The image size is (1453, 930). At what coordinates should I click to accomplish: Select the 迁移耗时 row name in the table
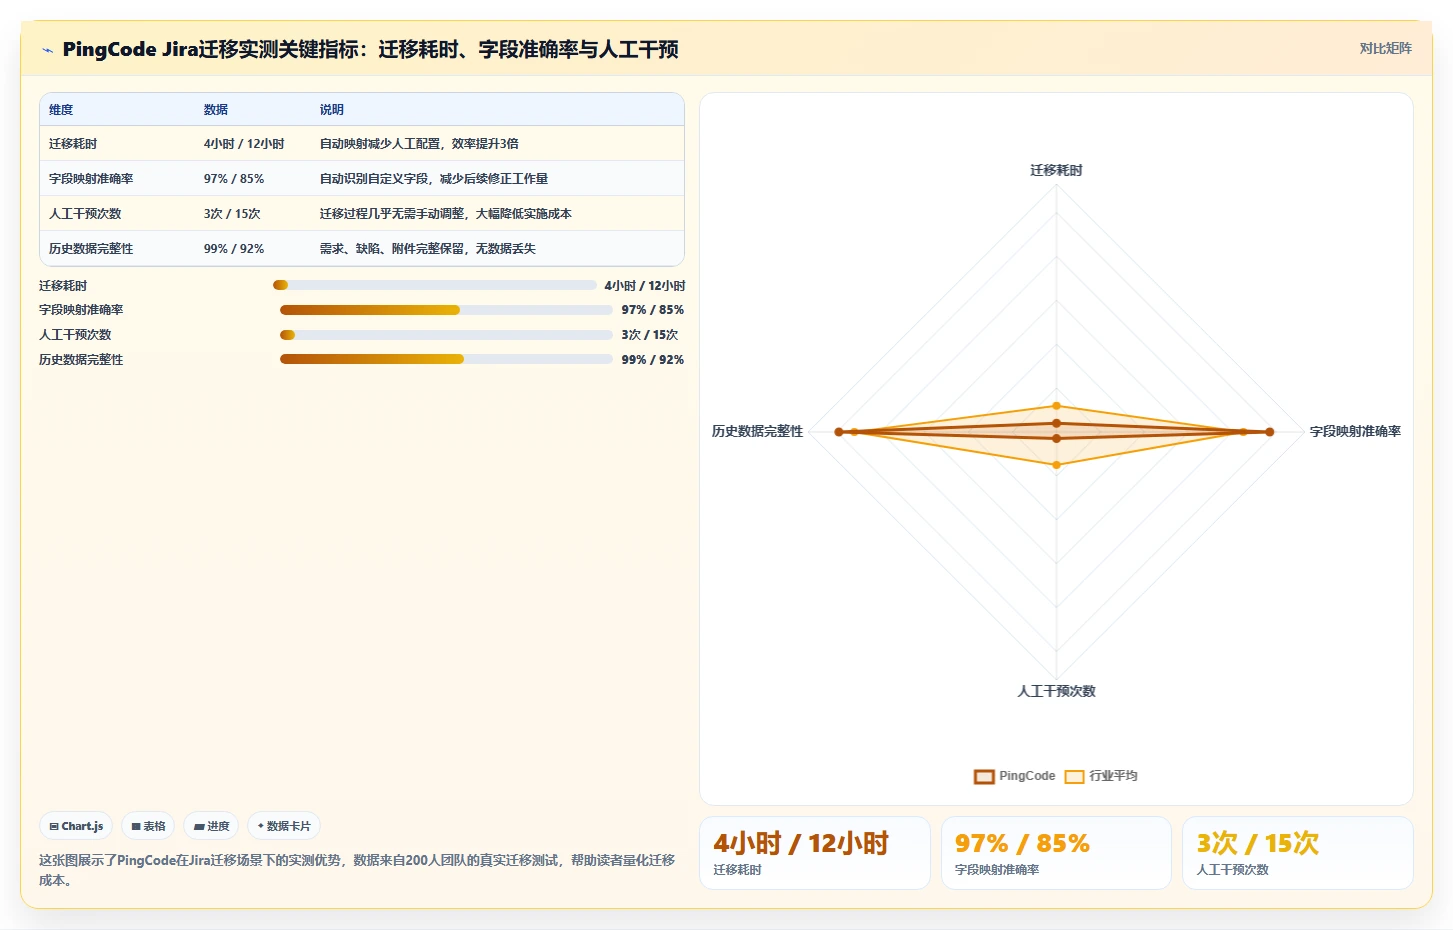pyautogui.click(x=73, y=144)
